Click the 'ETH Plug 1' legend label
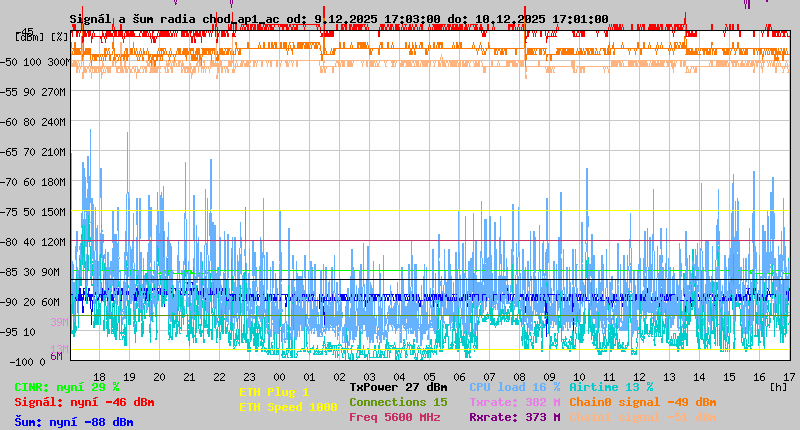800x430 pixels. [x=274, y=392]
